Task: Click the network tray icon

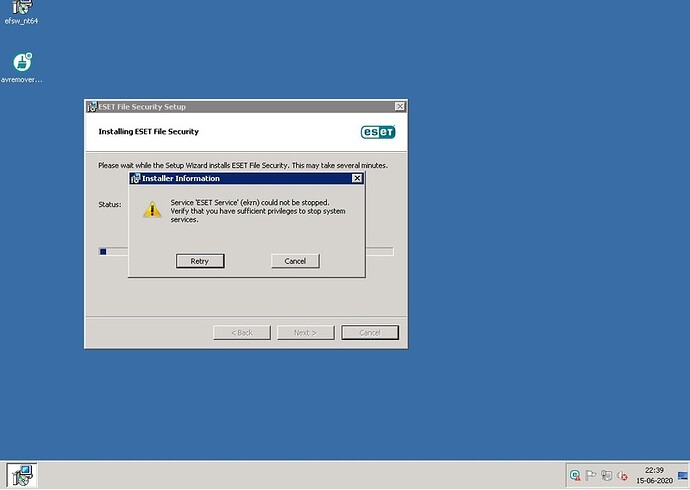Action: point(606,475)
